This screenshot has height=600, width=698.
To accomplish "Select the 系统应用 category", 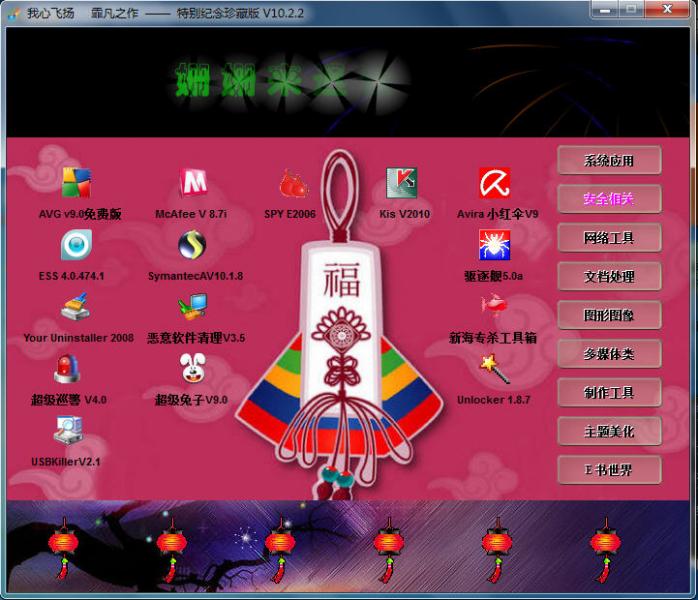I will pos(609,160).
